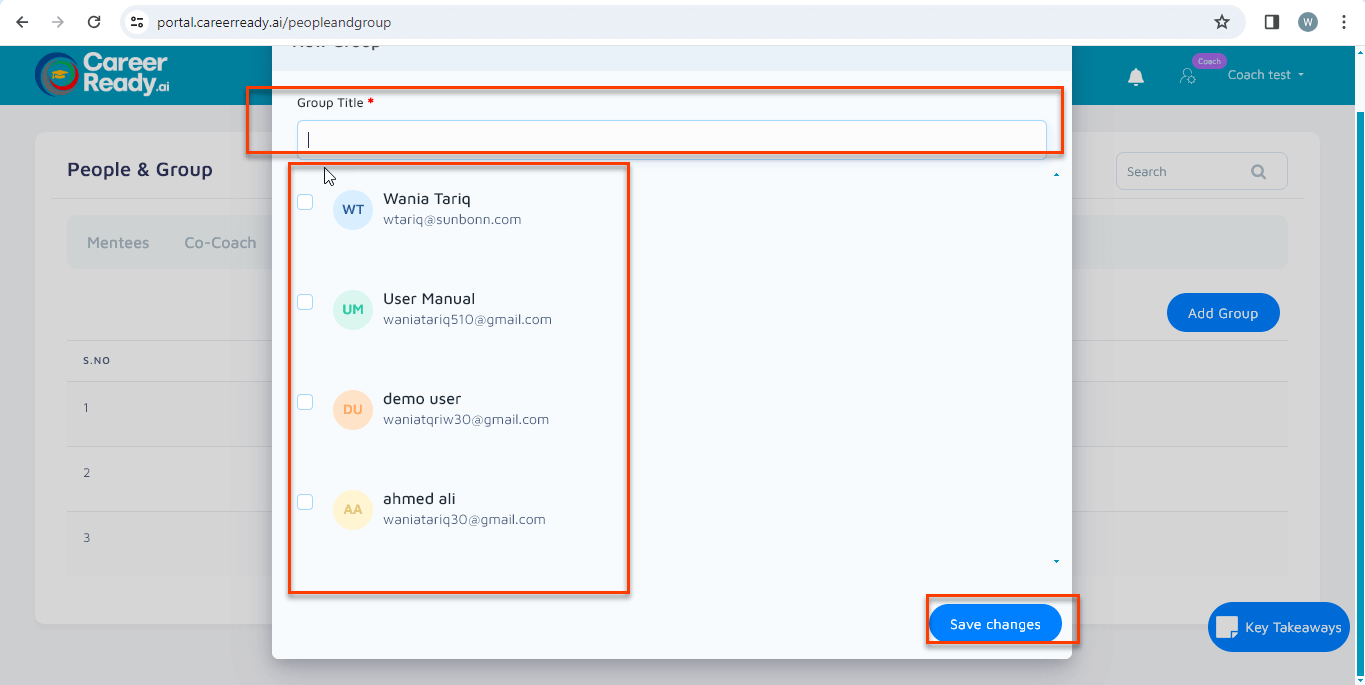Focus the Group Title input field
Viewport: 1365px width, 685px height.
(x=671, y=140)
